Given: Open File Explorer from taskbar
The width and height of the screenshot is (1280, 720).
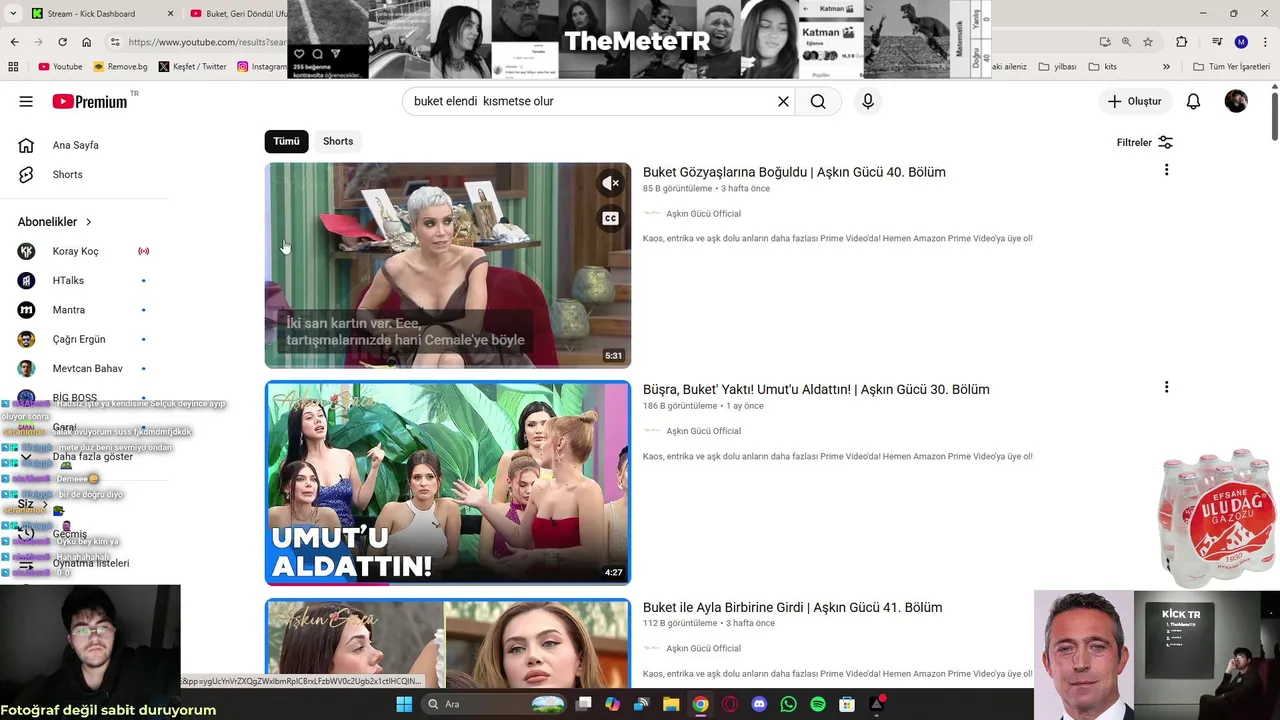Looking at the screenshot, I should [x=671, y=704].
